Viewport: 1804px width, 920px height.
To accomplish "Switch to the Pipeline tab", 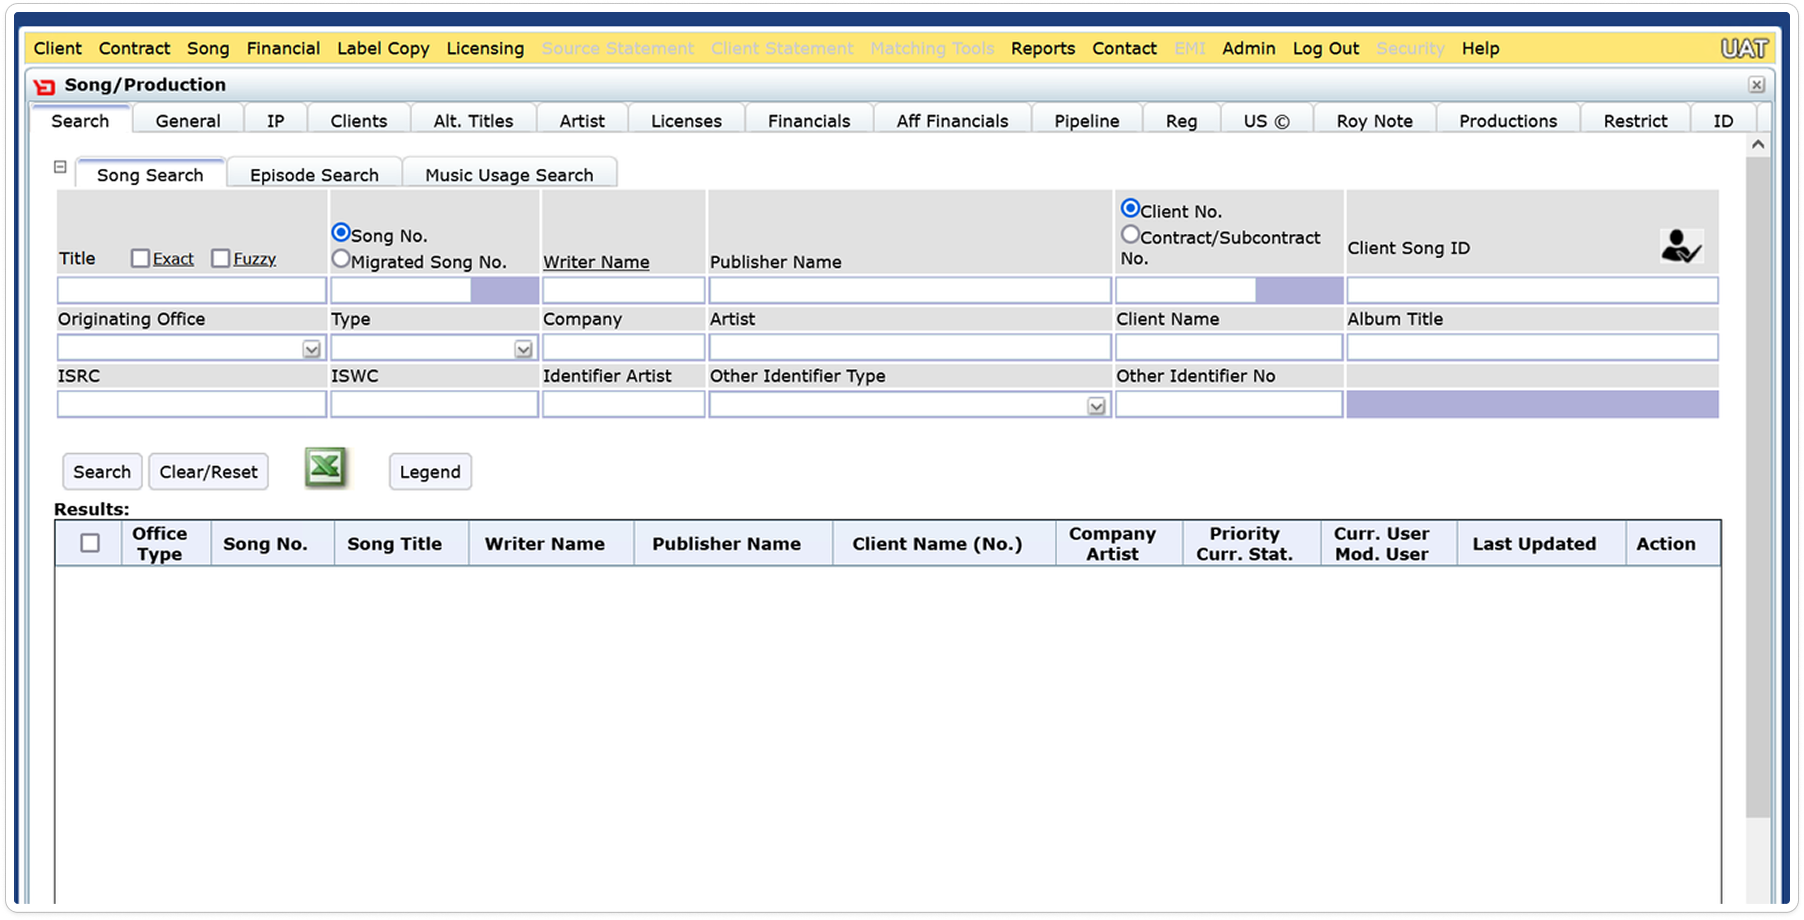I will (x=1087, y=120).
